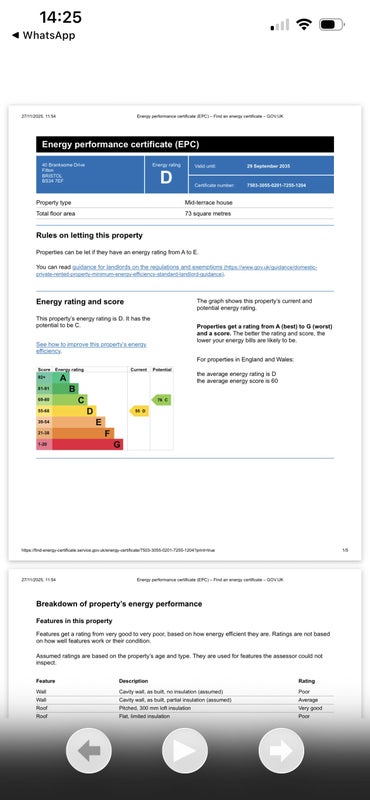Viewport: 370px width, 800px height.
Task: Click the Energy performance certificate header bar
Action: [x=185, y=144]
